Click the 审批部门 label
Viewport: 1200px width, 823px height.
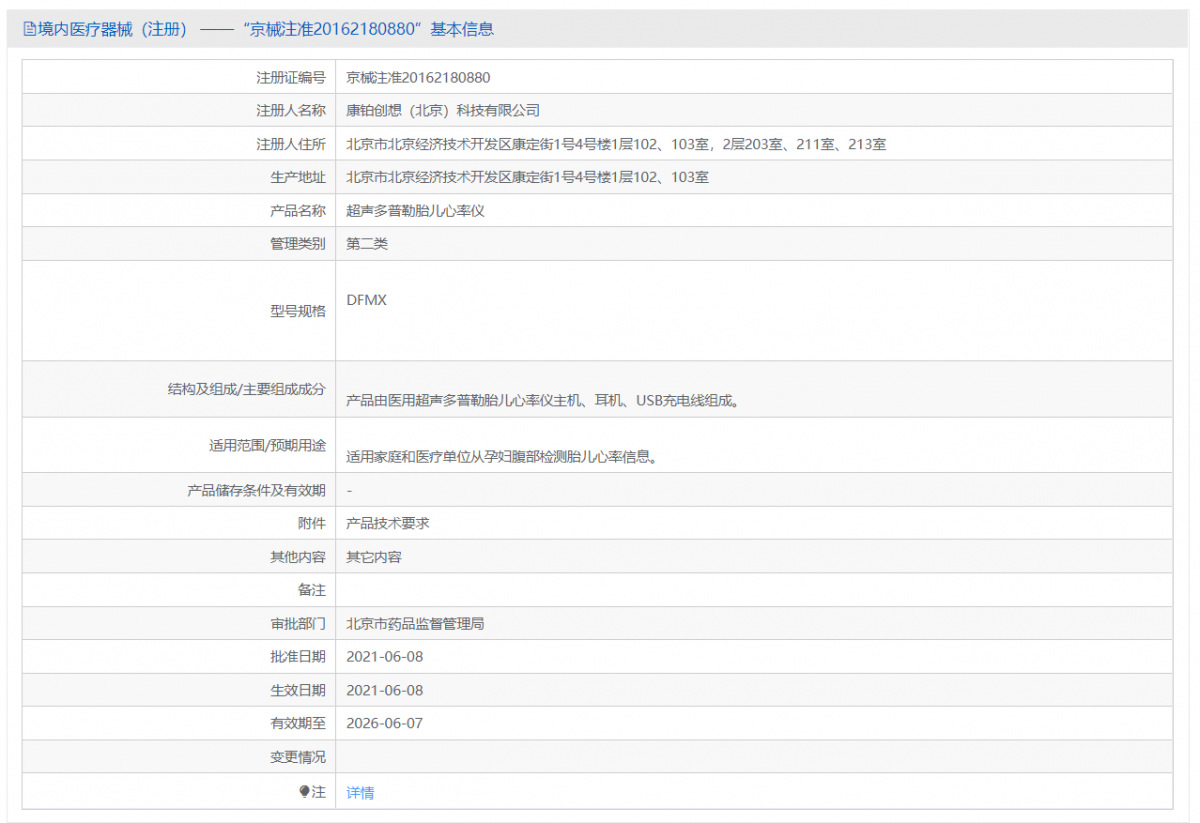point(298,624)
